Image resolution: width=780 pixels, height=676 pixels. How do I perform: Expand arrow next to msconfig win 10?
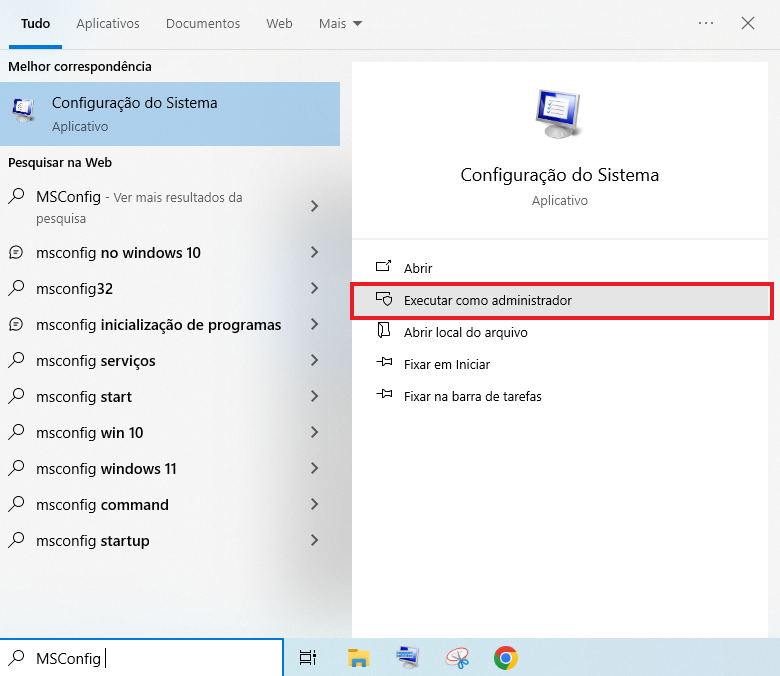[x=314, y=432]
